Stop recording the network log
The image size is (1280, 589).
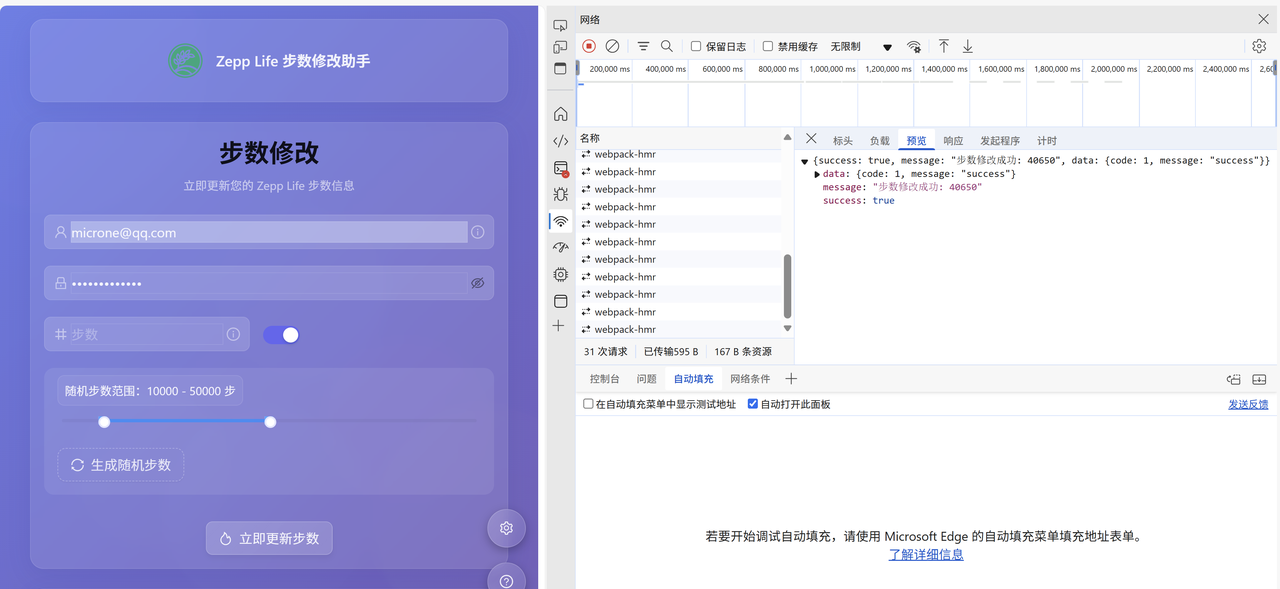[589, 46]
